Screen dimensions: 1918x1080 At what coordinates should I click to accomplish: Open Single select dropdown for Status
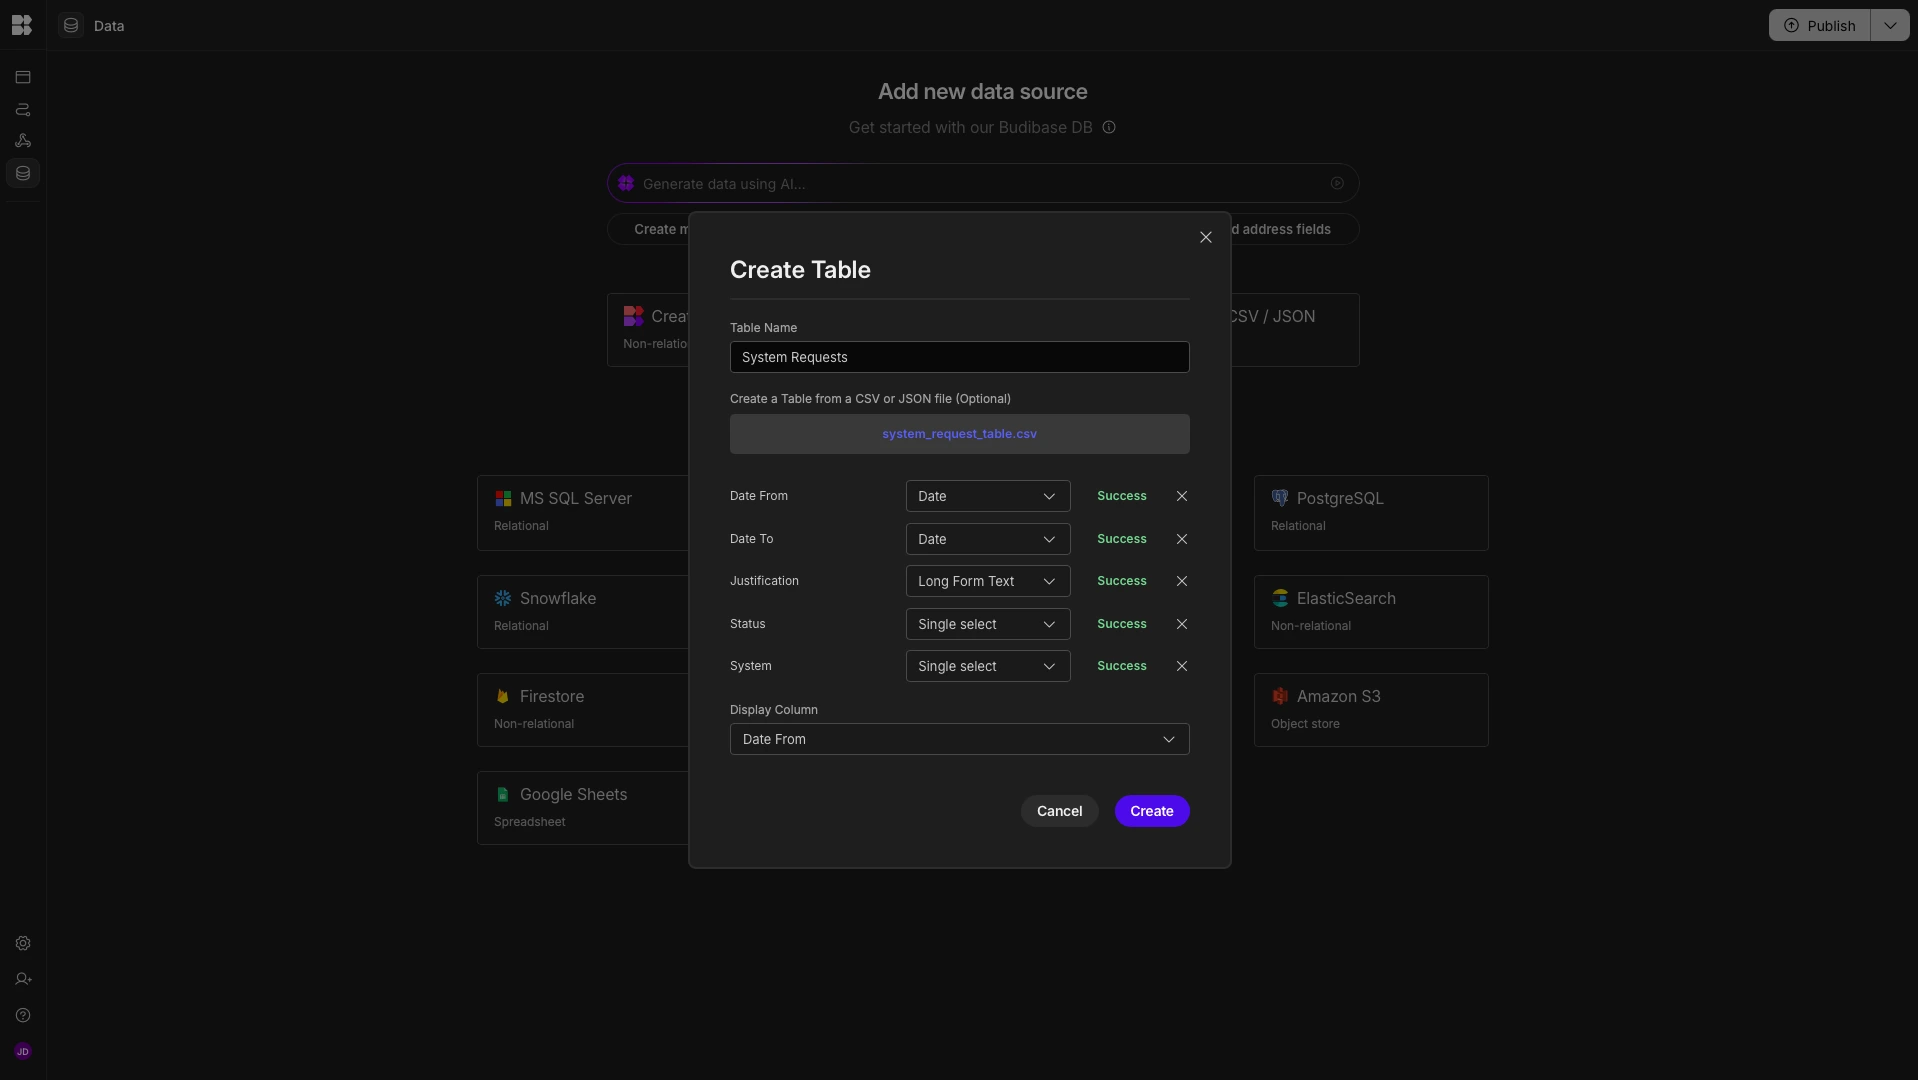coord(988,624)
